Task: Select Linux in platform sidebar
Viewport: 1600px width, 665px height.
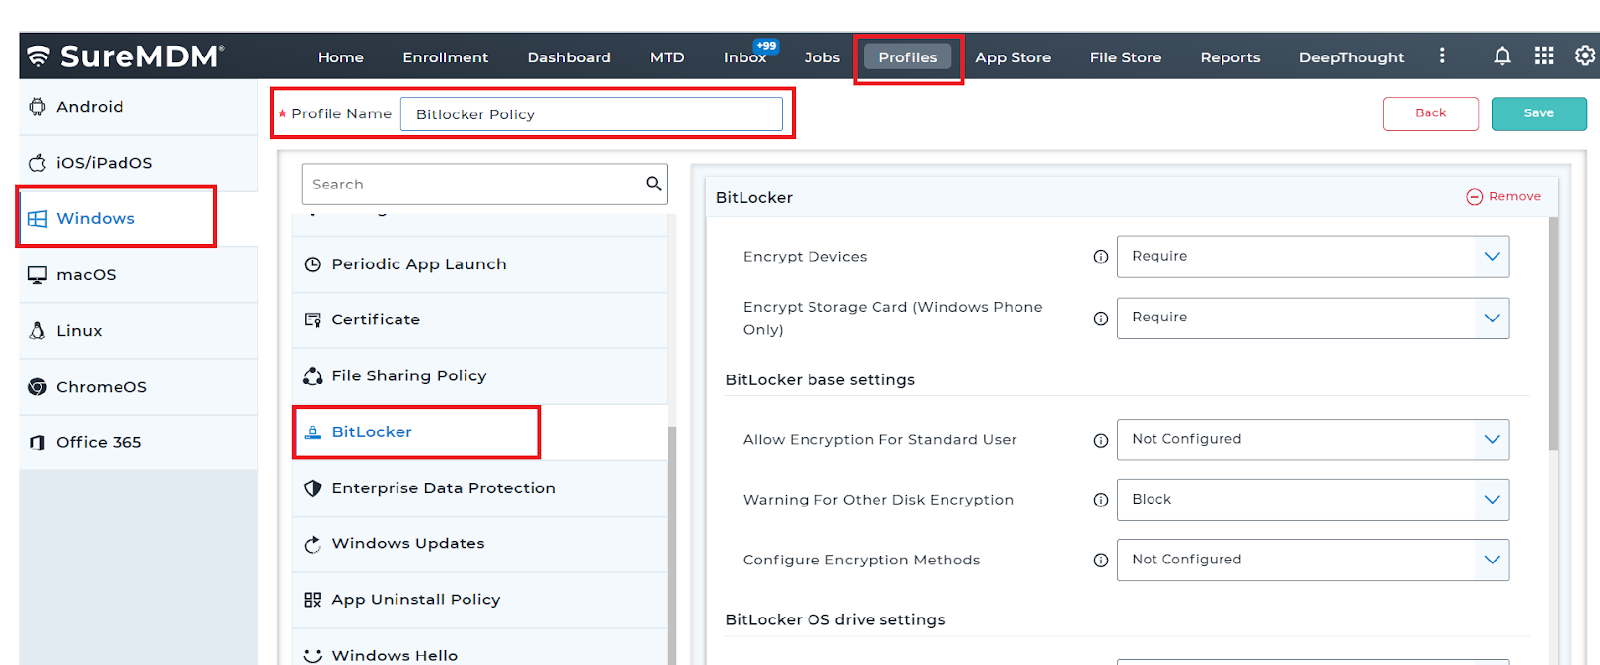Action: click(x=138, y=330)
